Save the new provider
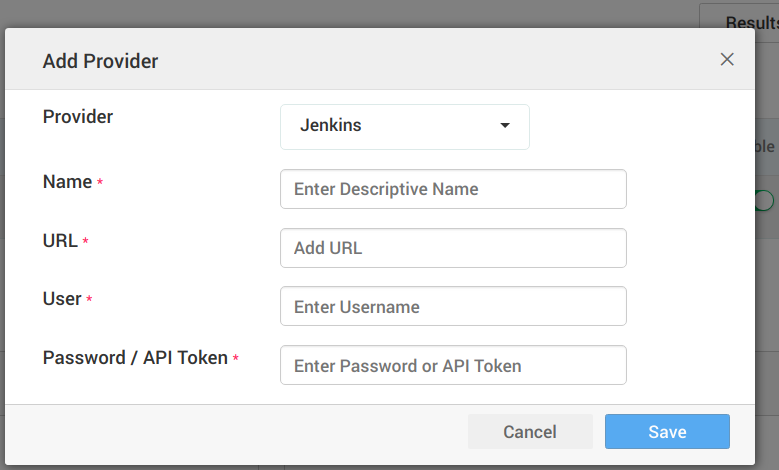The image size is (779, 470). coord(667,432)
